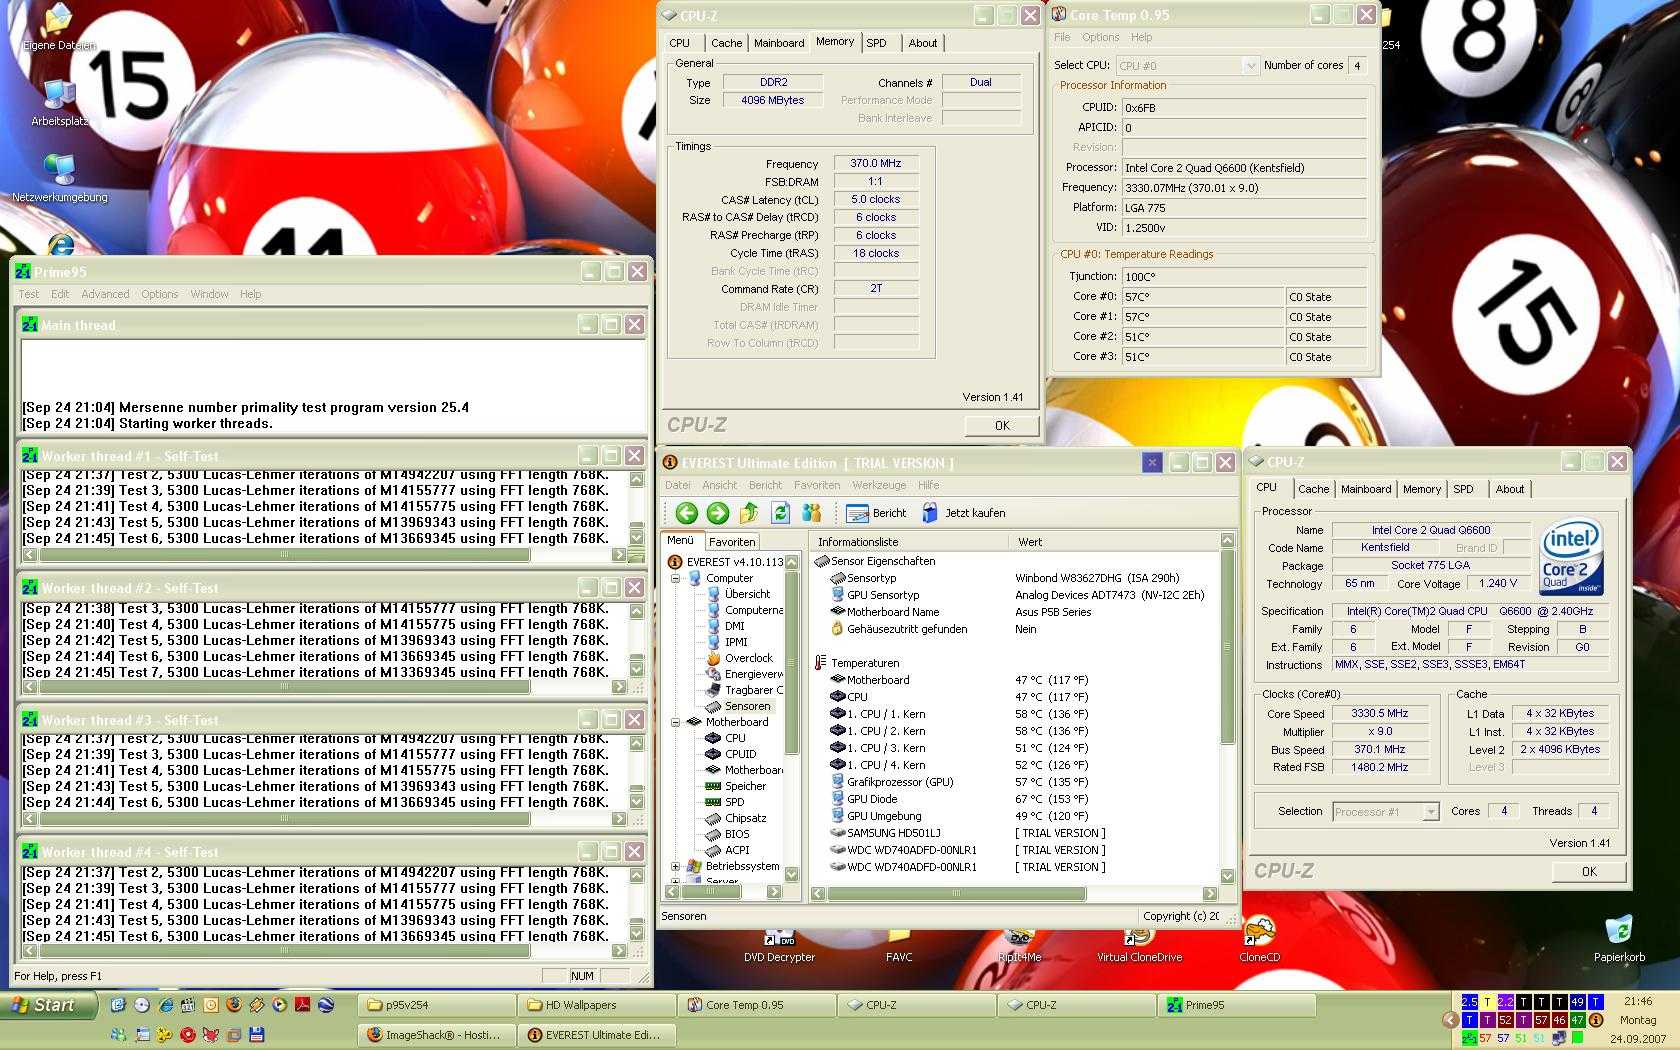Switch to the HD Wallpapers taskbar button
This screenshot has width=1680, height=1050.
coord(597,1005)
